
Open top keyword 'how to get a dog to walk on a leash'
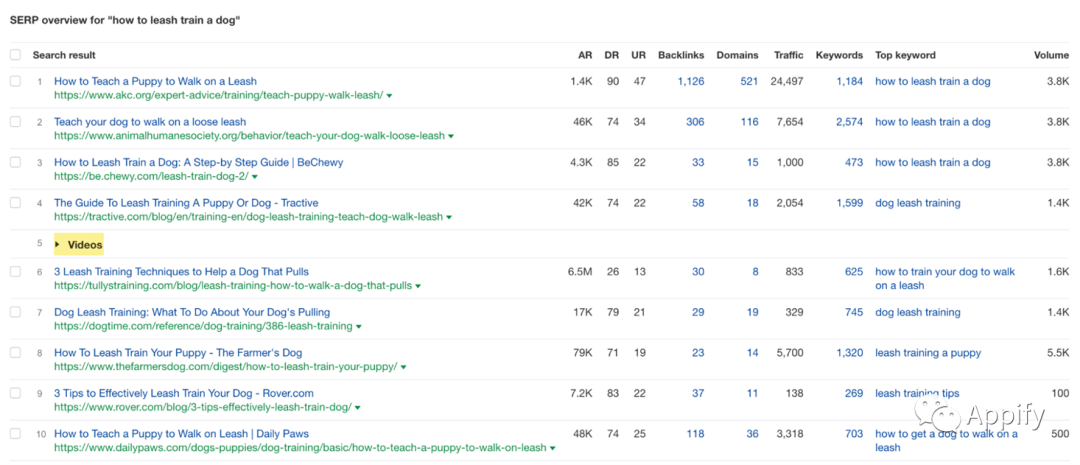pyautogui.click(x=946, y=441)
